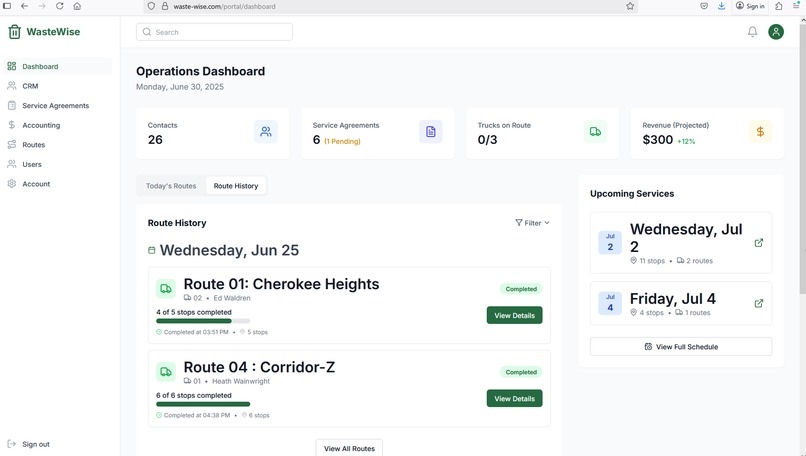The height and width of the screenshot is (456, 806).
Task: Bookmark page with star icon
Action: 630,6
